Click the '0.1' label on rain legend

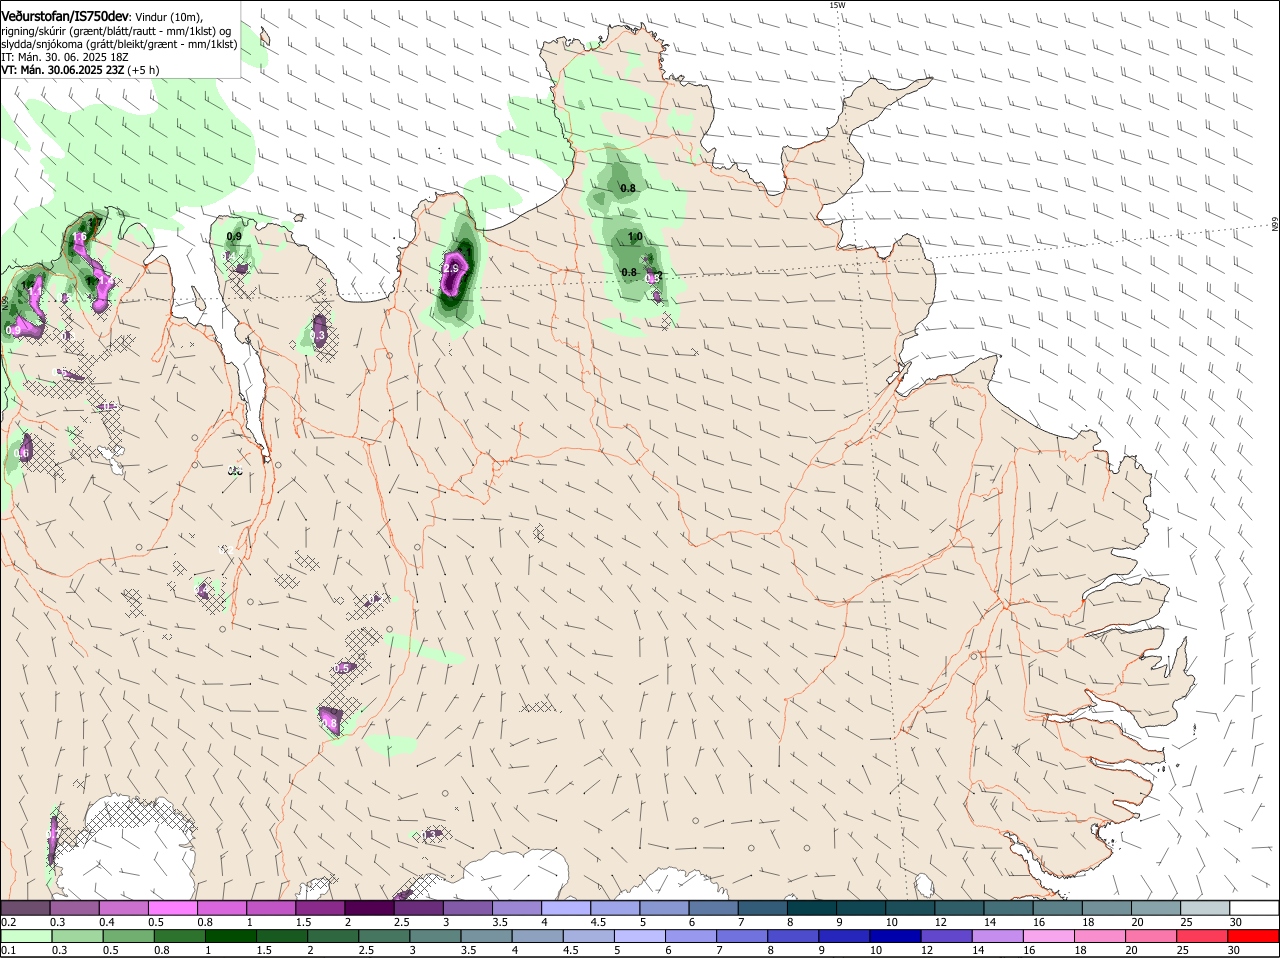(x=8, y=951)
